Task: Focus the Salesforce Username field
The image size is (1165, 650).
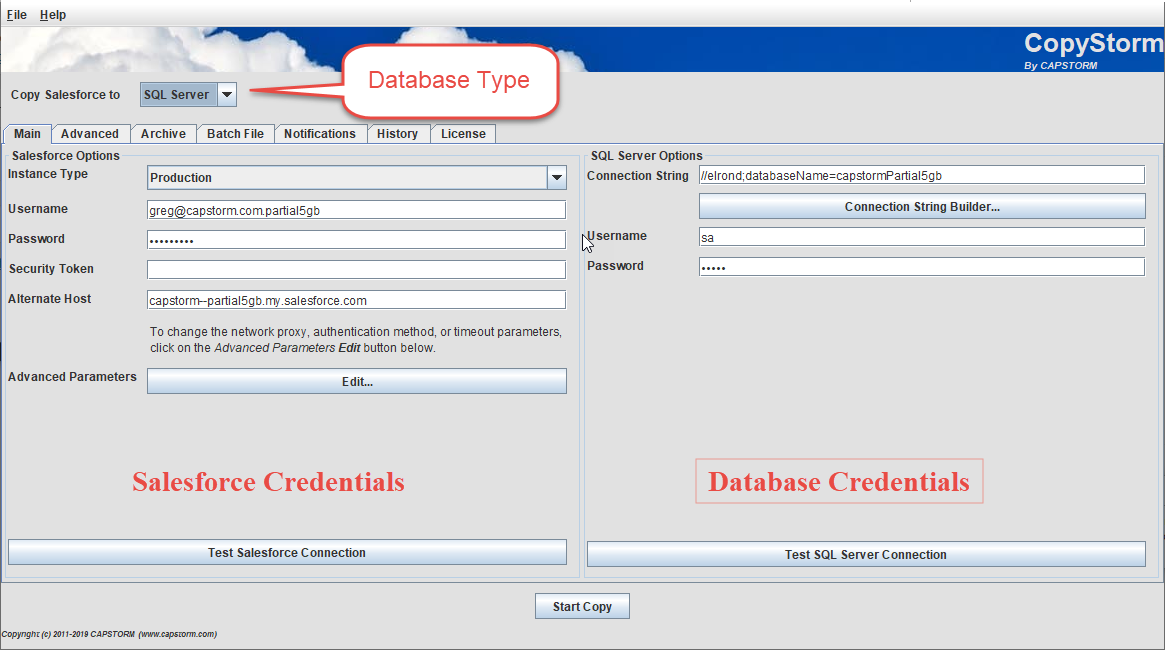Action: click(x=357, y=210)
